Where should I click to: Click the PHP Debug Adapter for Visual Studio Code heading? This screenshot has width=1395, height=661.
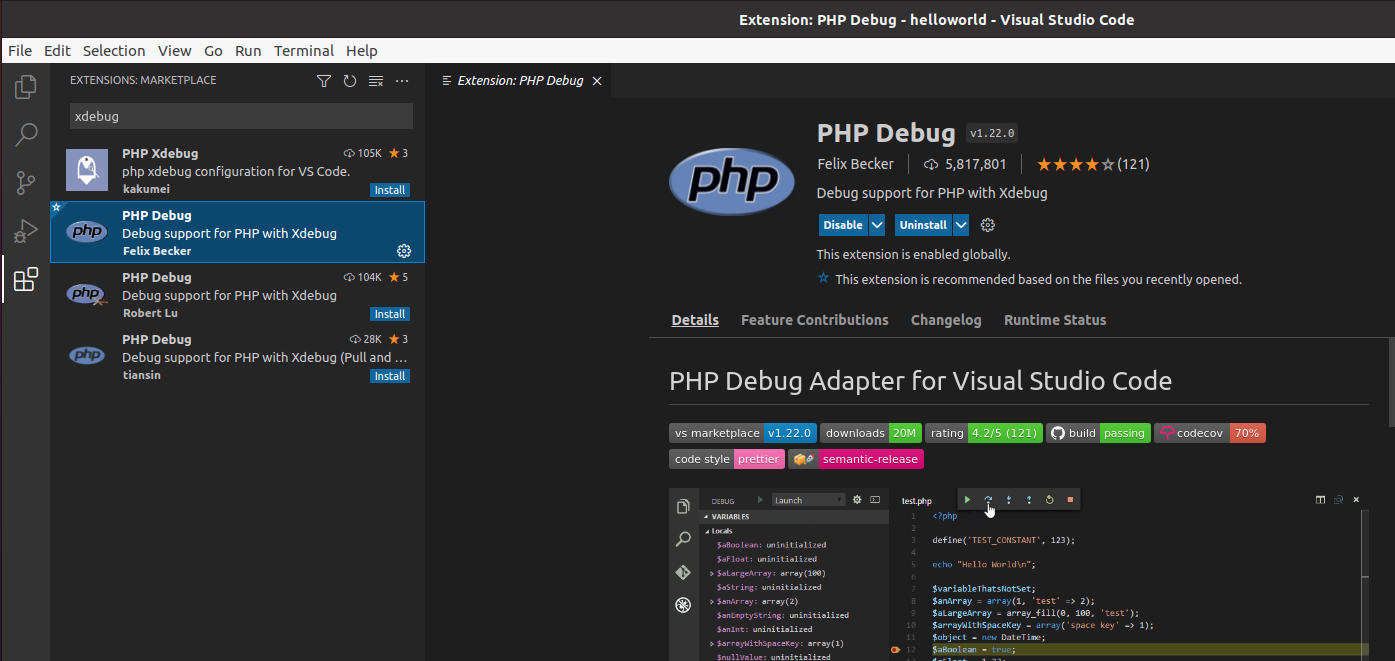click(920, 381)
